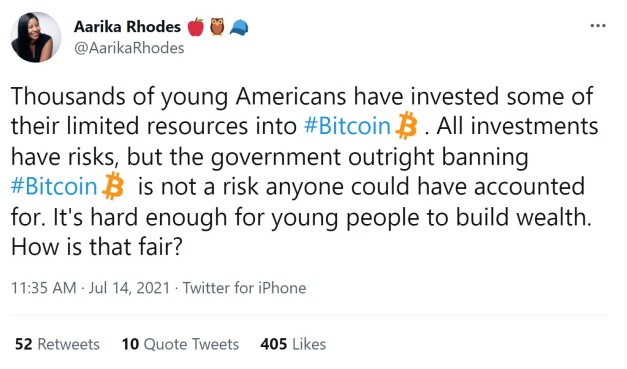Open the Twitter for iPhone source link
This screenshot has height=369, width=627.
coord(244,288)
